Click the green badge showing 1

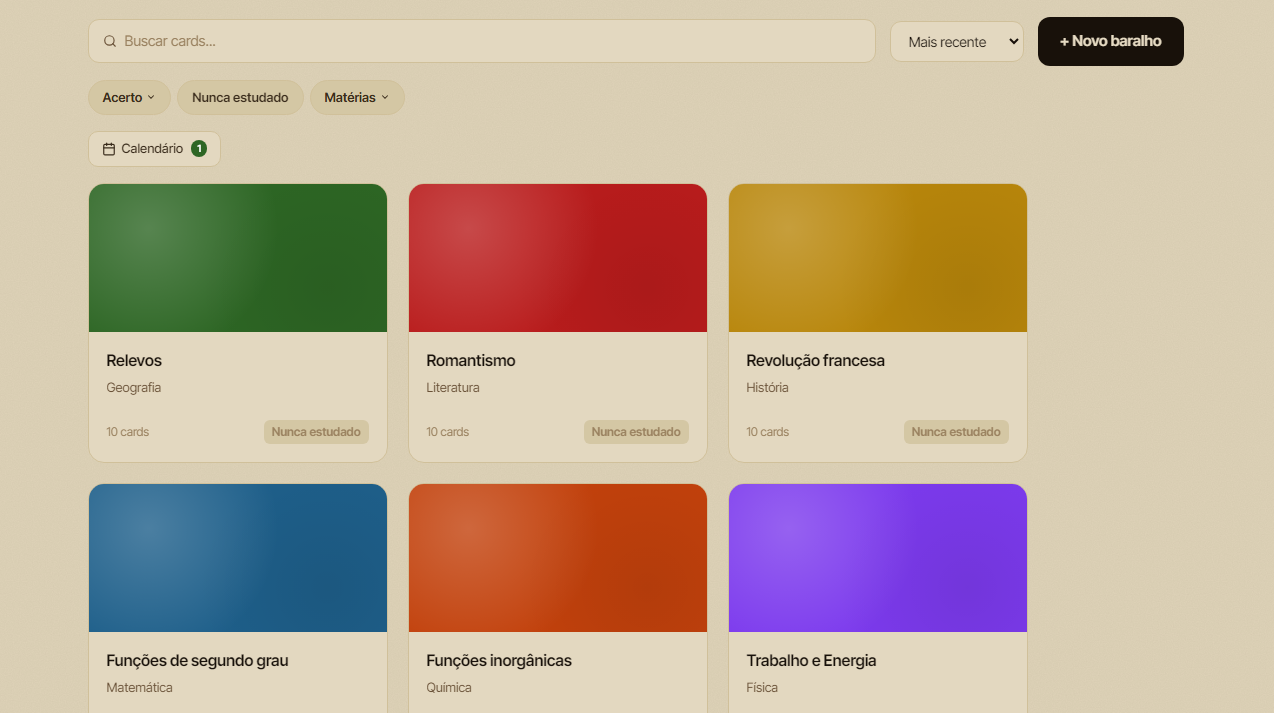click(x=199, y=149)
